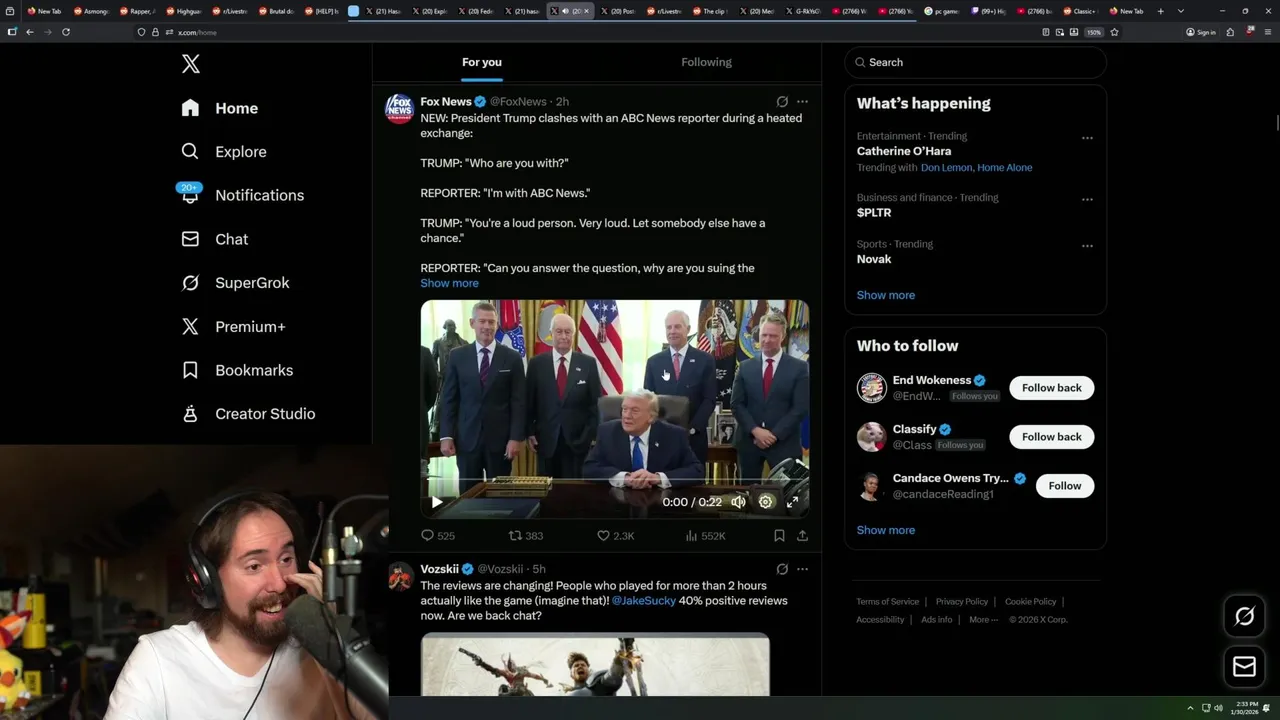This screenshot has height=720, width=1280.
Task: Open the Privacy Policy link
Action: pos(962,602)
